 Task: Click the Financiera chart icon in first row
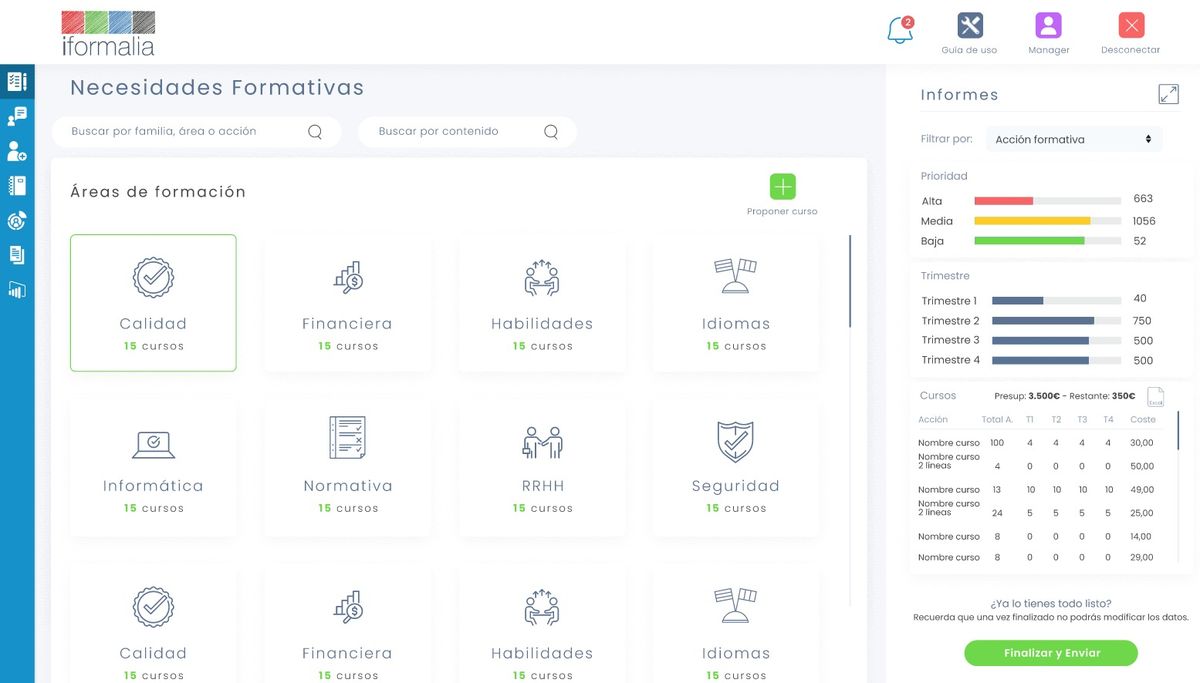(347, 277)
